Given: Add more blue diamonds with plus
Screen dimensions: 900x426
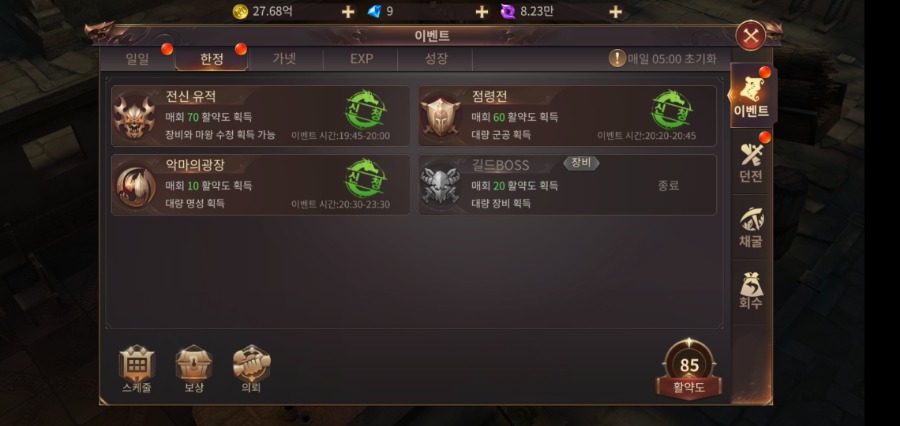Looking at the screenshot, I should click(482, 11).
